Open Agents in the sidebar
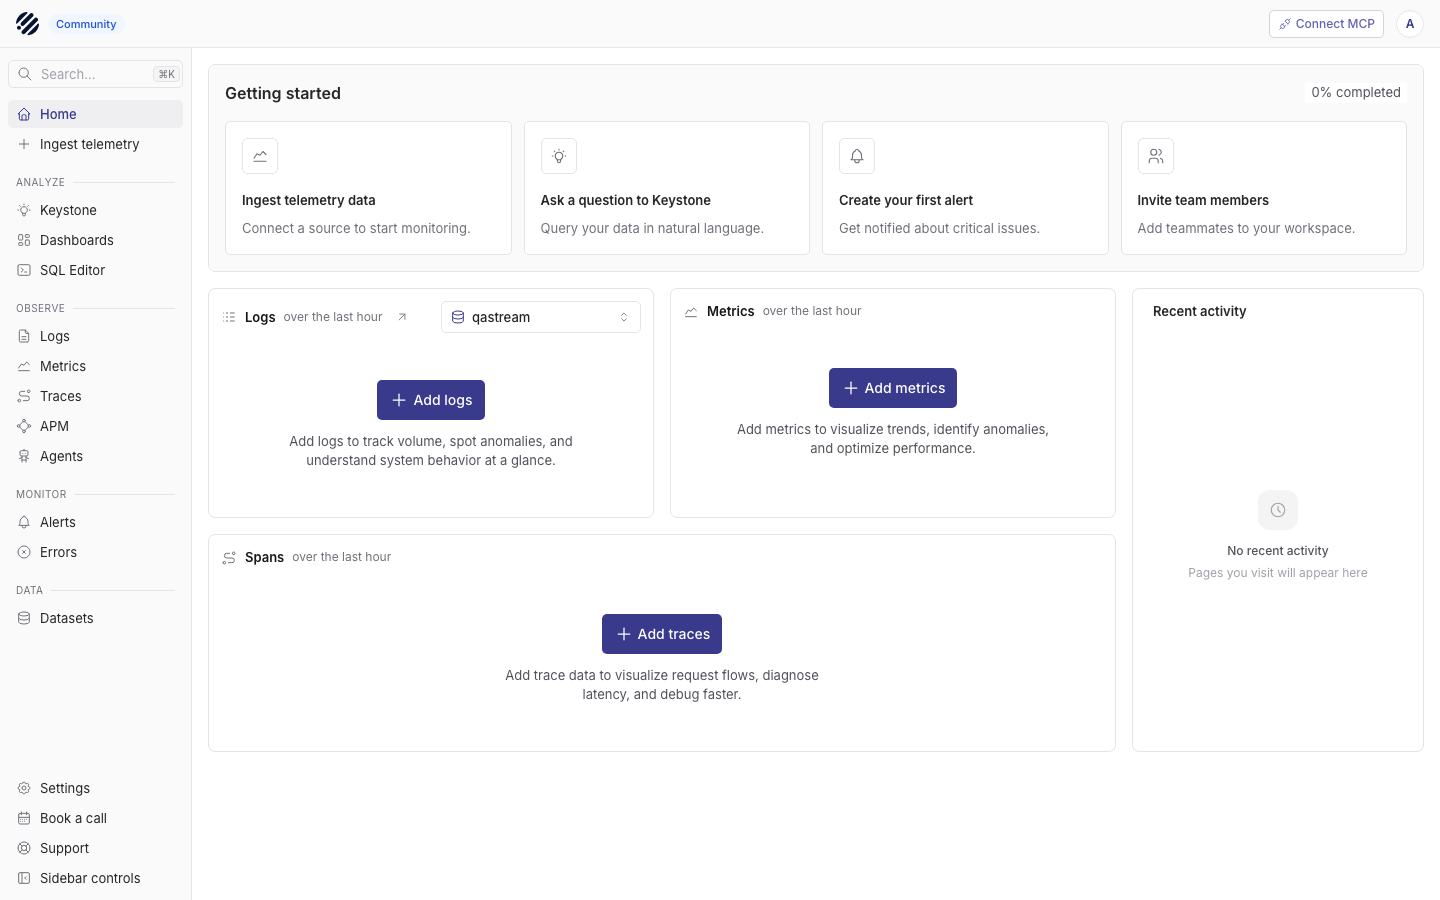 [x=95, y=456]
